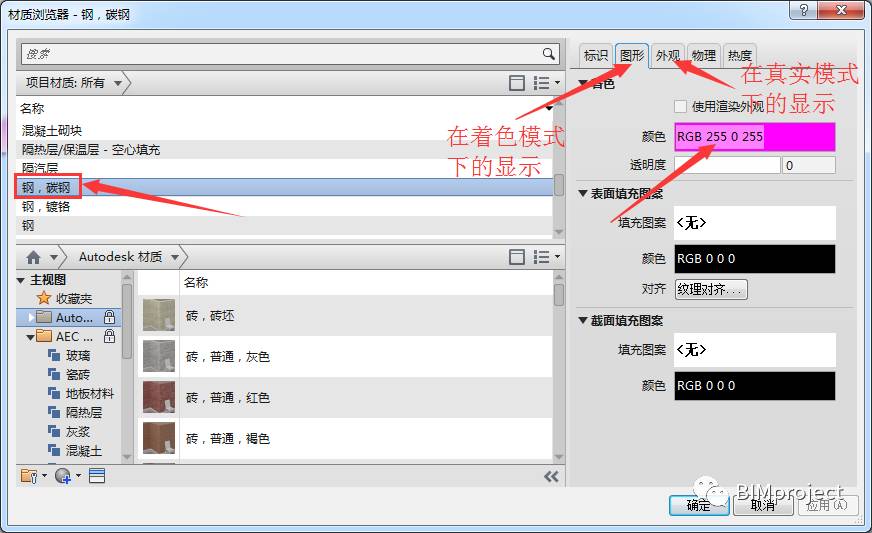Collapse the 主视图 tree node
Screen dimensions: 872x533
coord(21,280)
